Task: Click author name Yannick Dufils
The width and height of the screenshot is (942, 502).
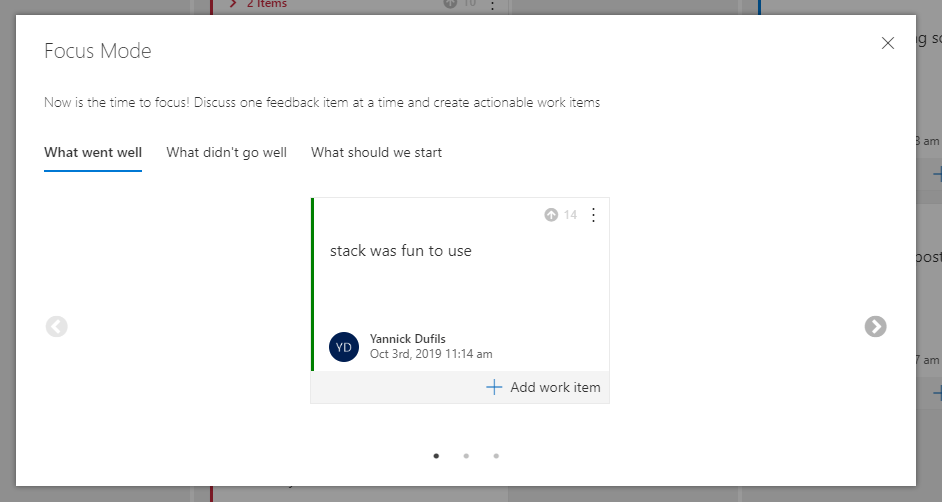Action: pos(407,339)
